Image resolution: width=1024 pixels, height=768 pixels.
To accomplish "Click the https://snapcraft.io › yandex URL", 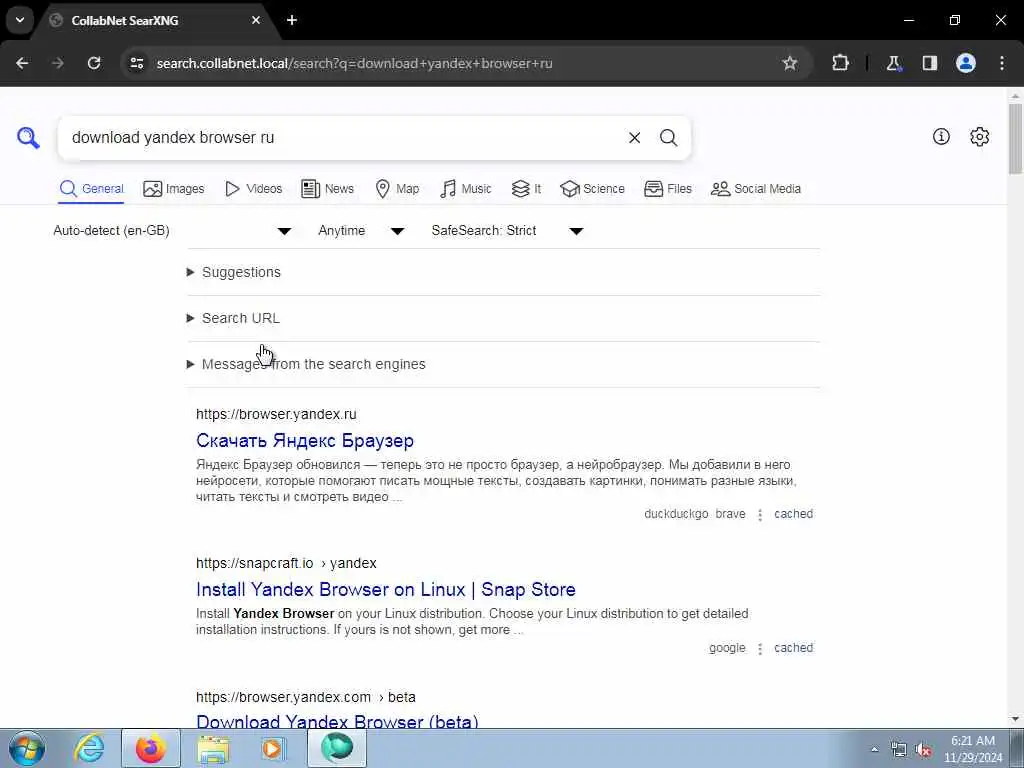I will tap(286, 563).
